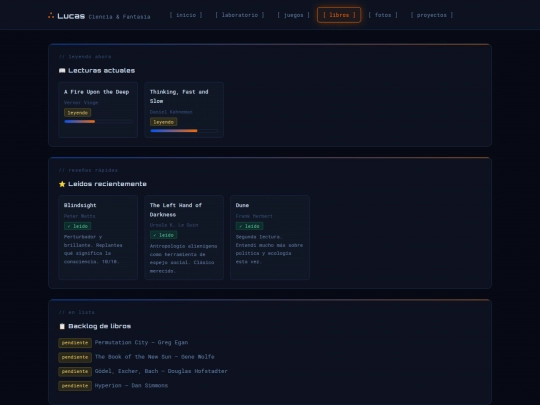Click the Ciencia & Fantasía tagline
This screenshot has width=540, height=405.
point(120,17)
